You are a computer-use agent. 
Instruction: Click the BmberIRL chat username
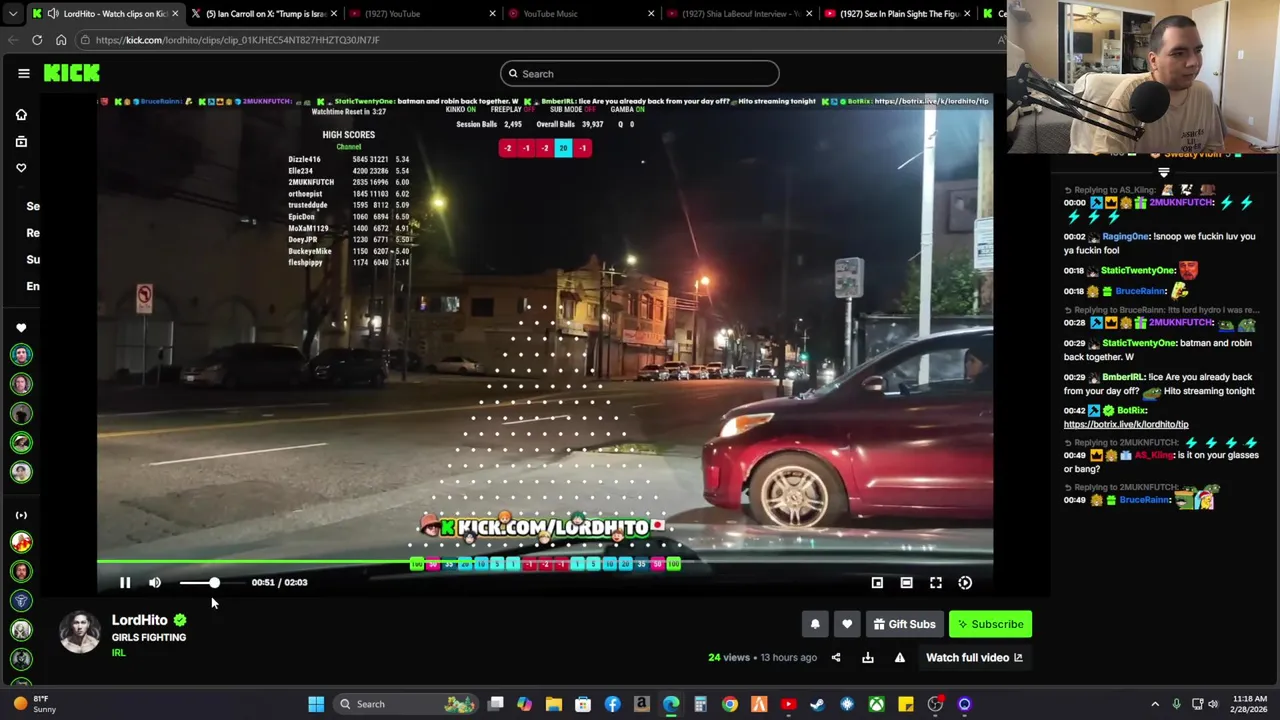click(x=1123, y=377)
